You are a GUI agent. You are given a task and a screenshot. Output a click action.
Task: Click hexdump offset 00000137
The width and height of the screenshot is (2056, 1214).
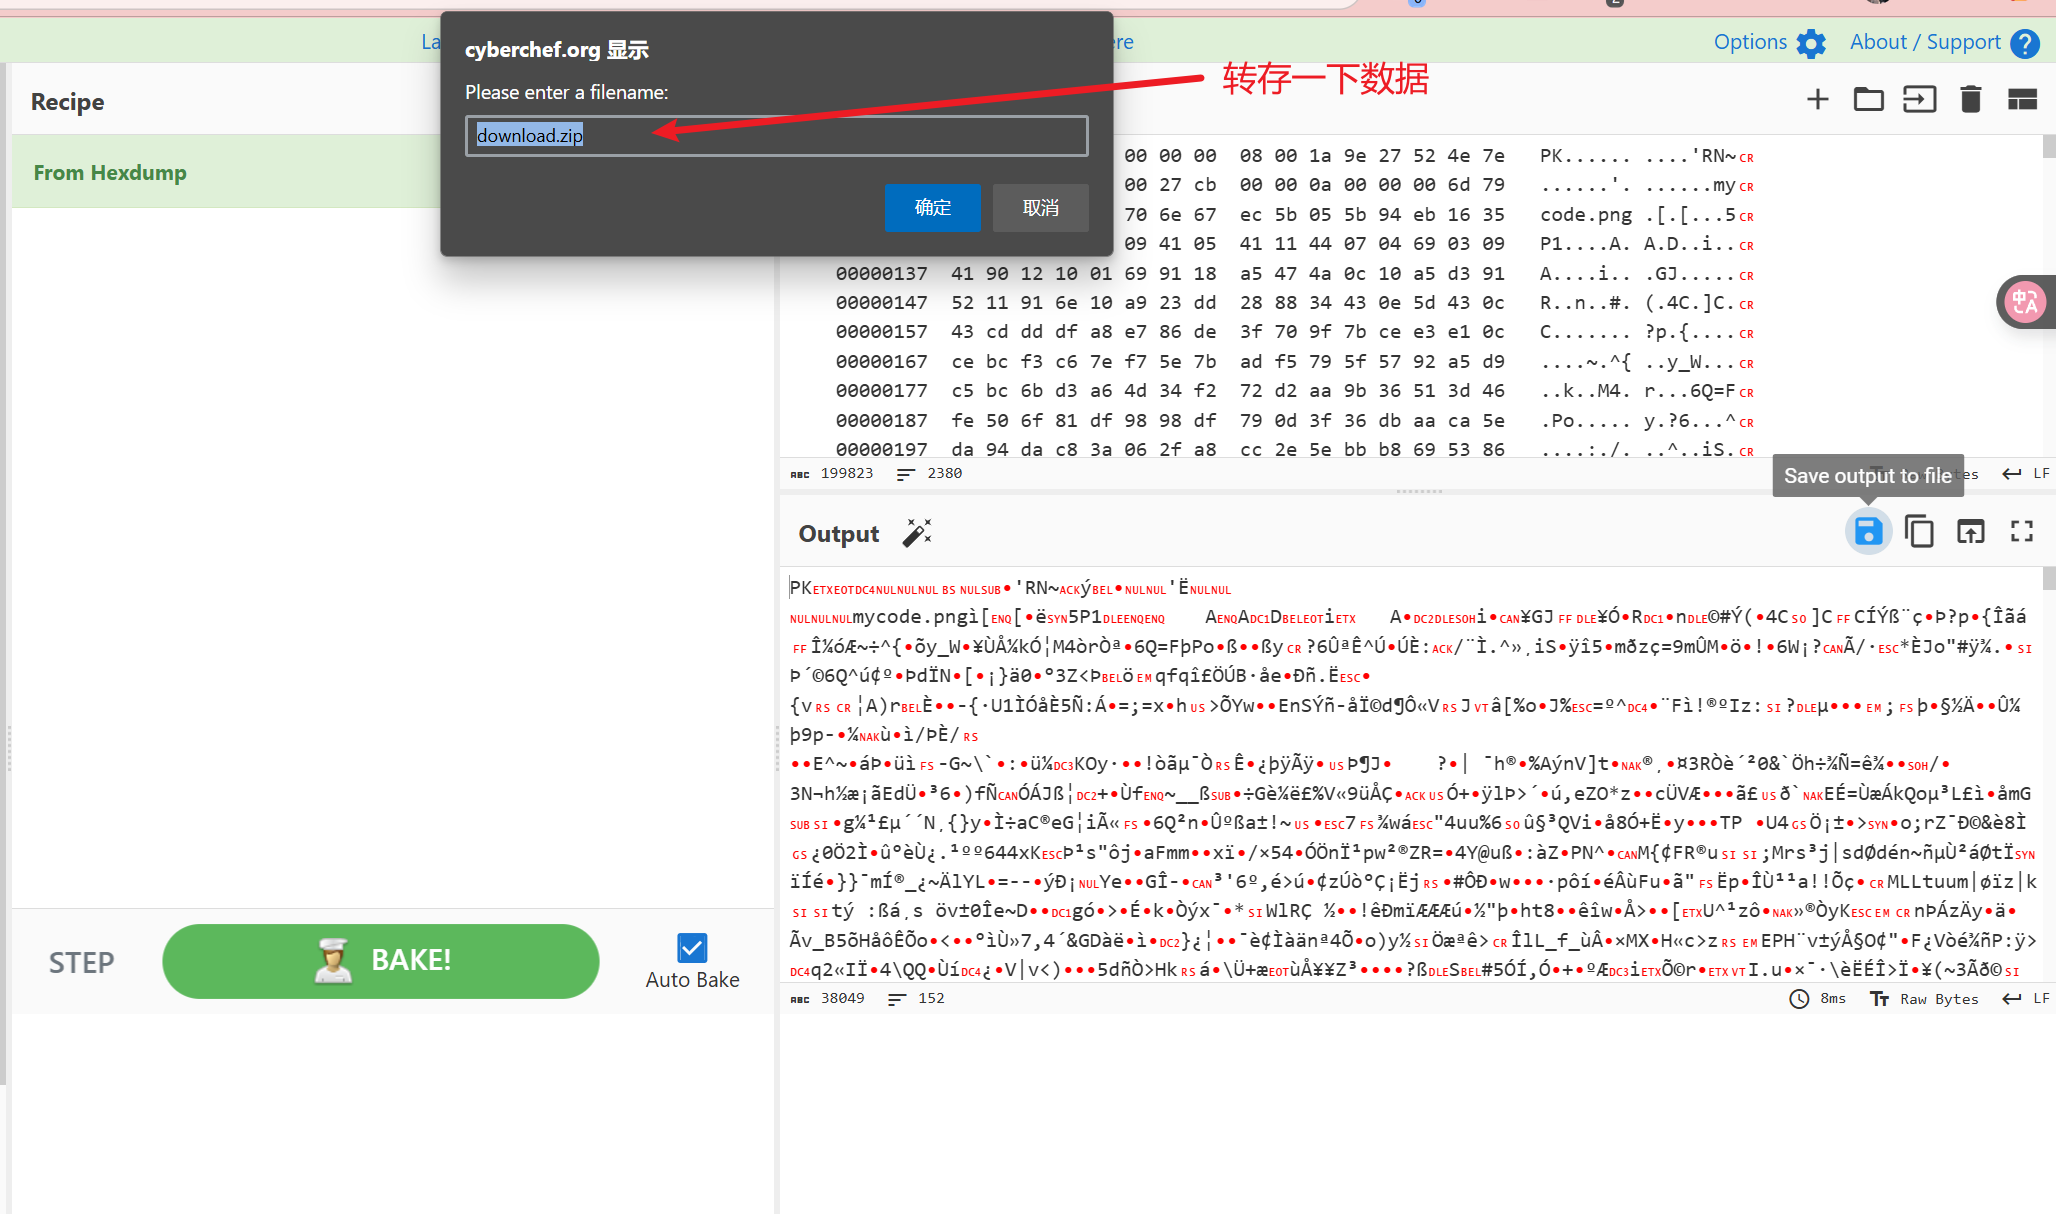coord(881,273)
